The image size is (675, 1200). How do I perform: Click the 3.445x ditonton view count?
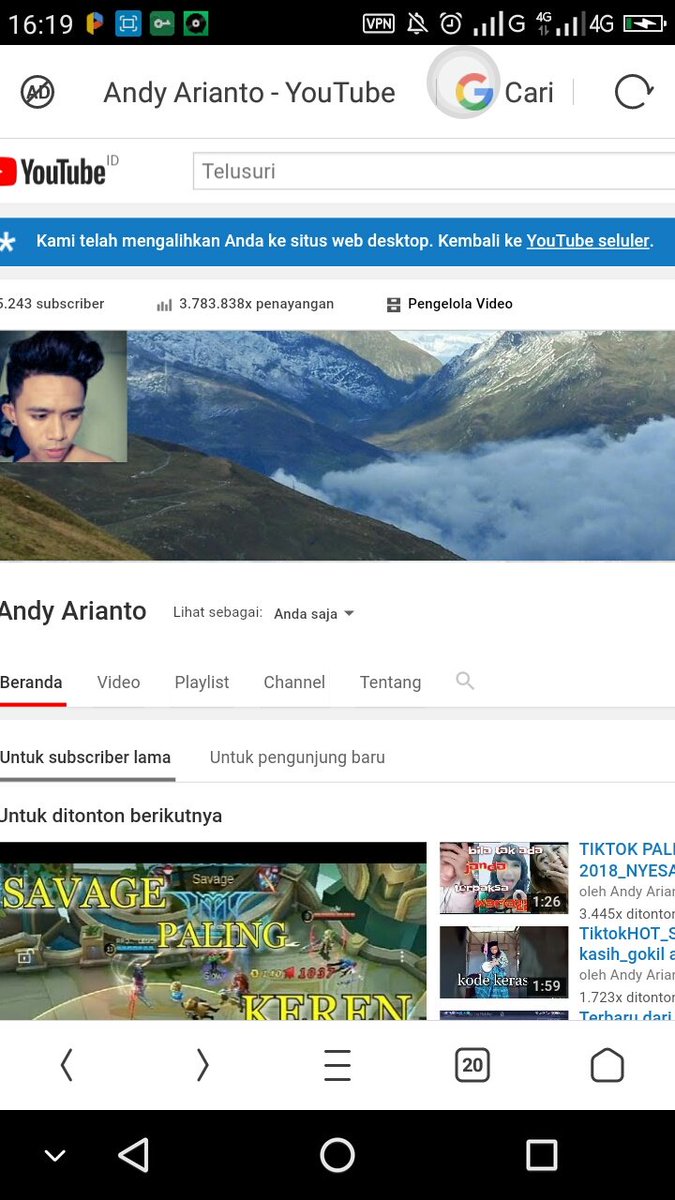(x=627, y=913)
